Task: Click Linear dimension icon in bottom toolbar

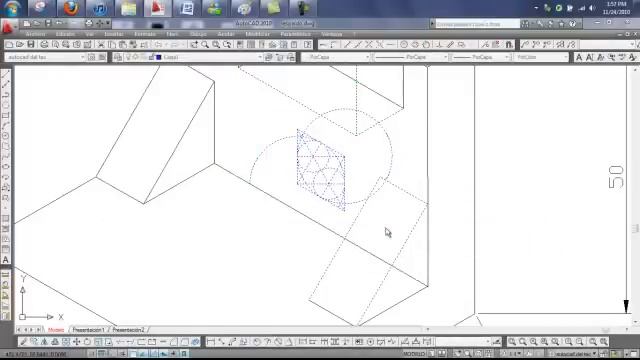Action: click(x=211, y=342)
